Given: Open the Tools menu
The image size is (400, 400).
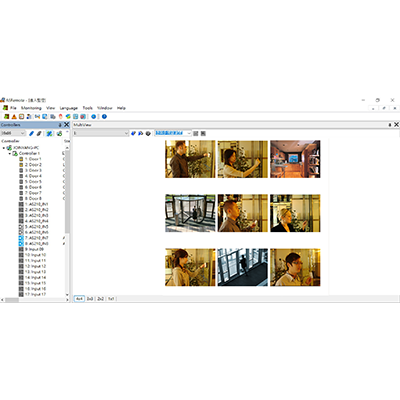Looking at the screenshot, I should click(87, 108).
